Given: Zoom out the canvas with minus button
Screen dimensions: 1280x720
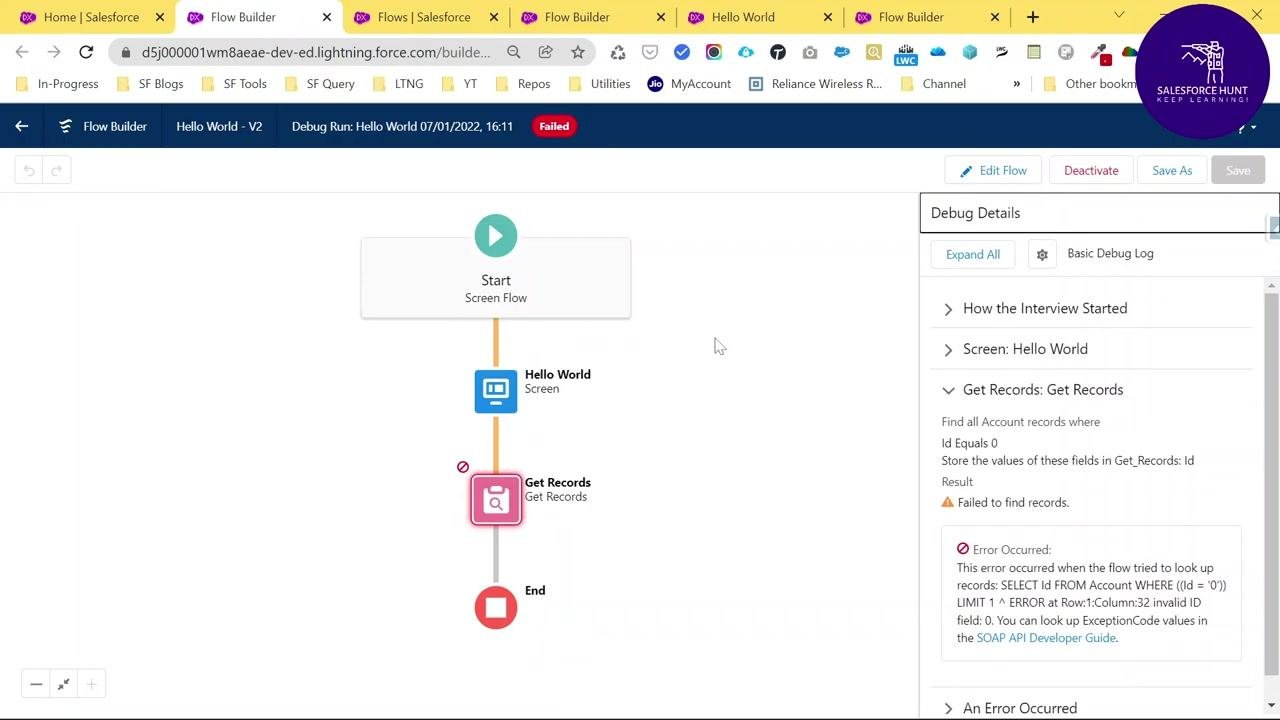Looking at the screenshot, I should (x=36, y=684).
